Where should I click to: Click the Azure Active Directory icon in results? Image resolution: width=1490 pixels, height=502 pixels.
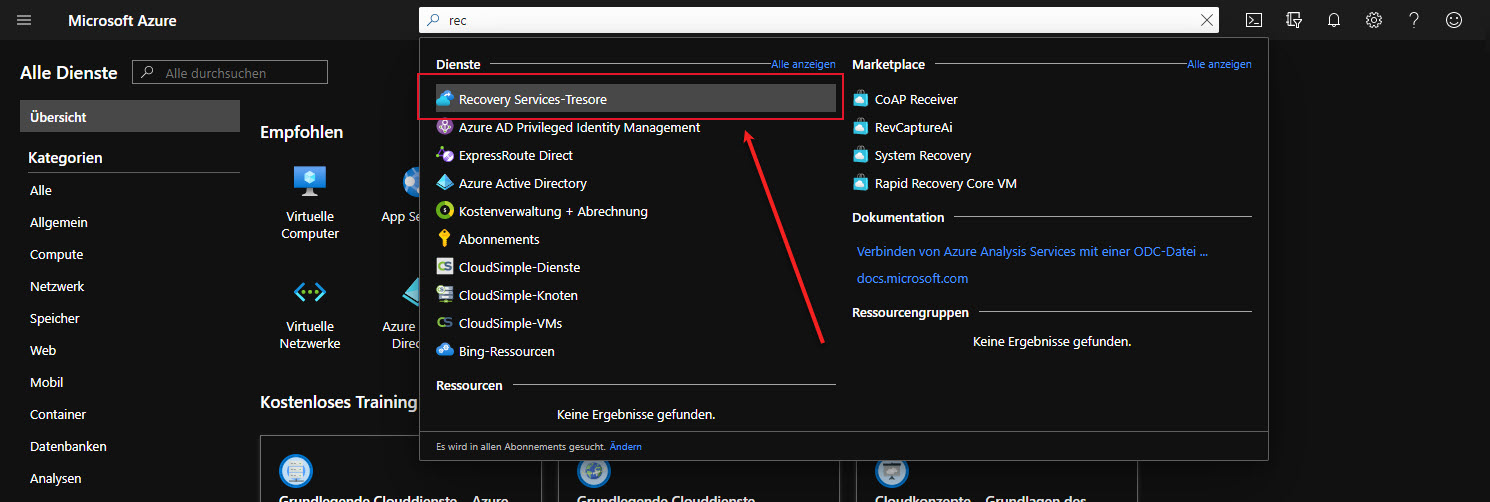(446, 183)
